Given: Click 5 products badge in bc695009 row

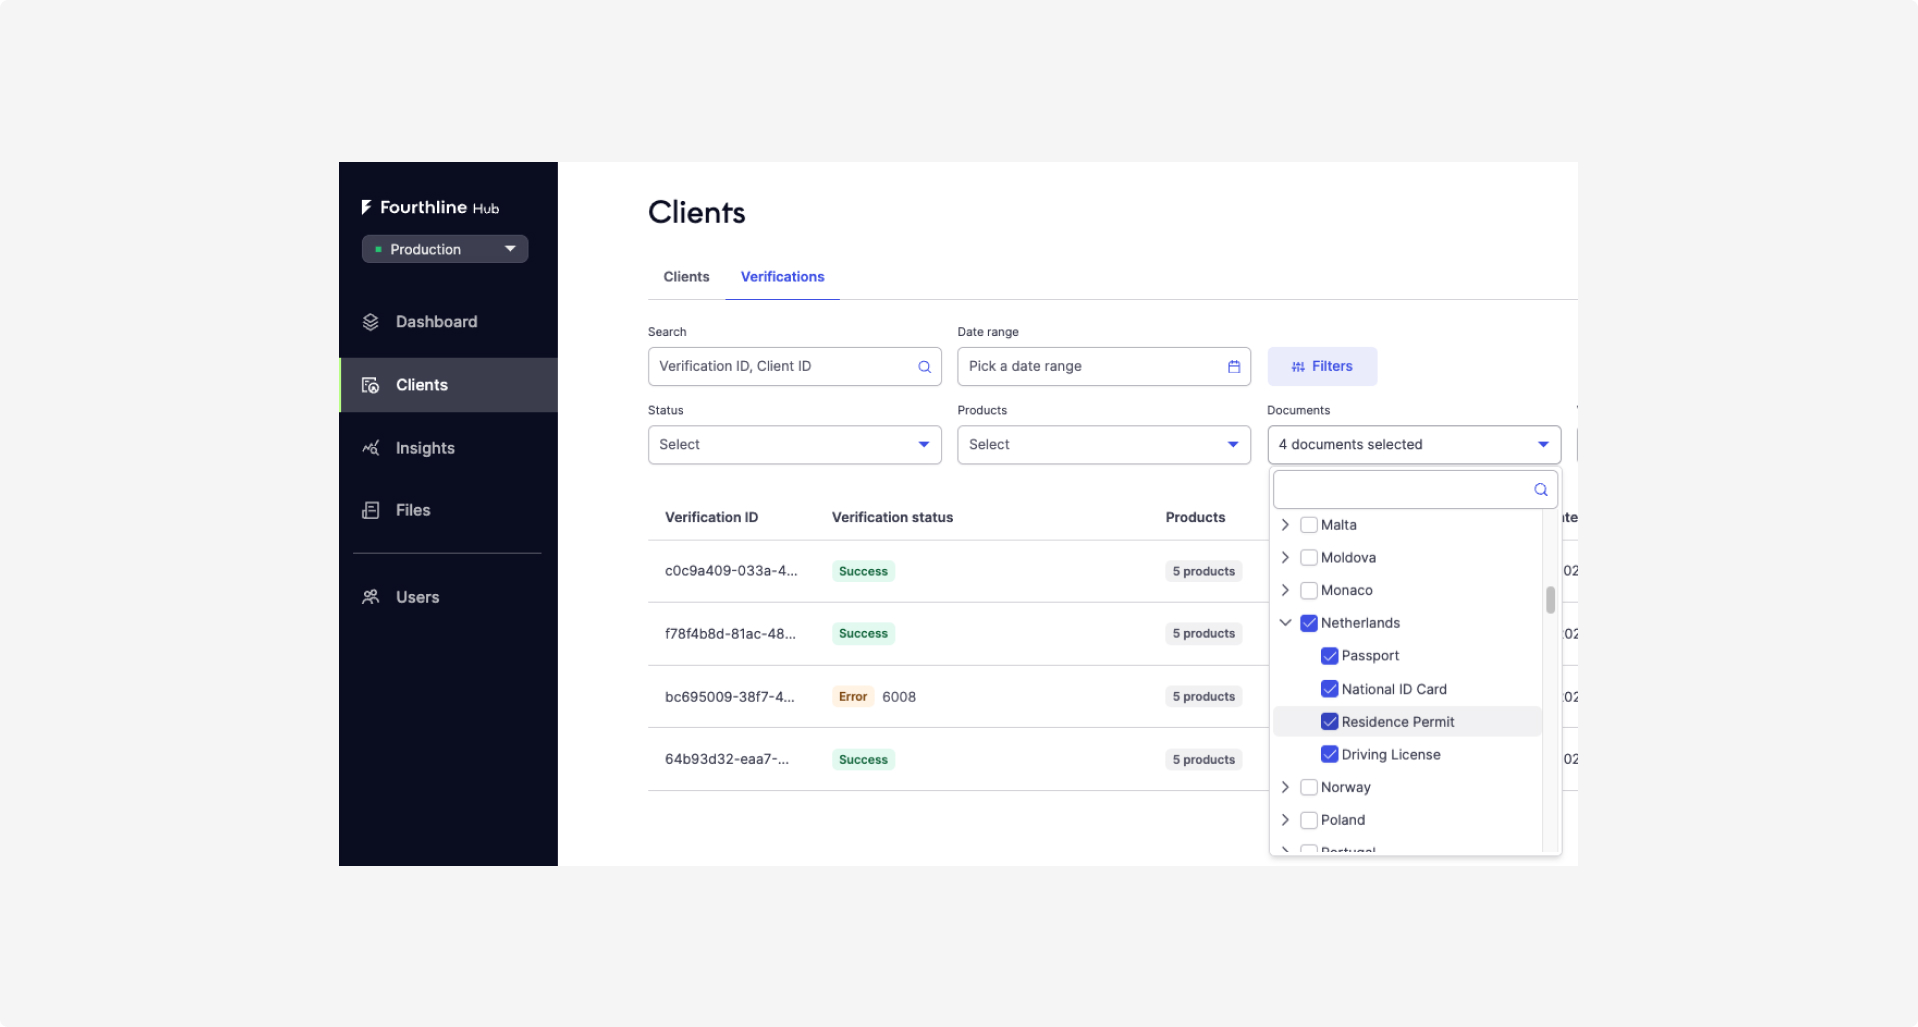Looking at the screenshot, I should pos(1203,697).
